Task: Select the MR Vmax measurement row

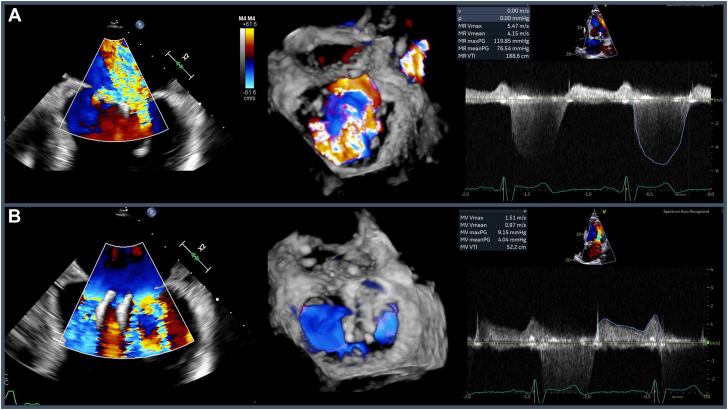Action: (x=493, y=26)
